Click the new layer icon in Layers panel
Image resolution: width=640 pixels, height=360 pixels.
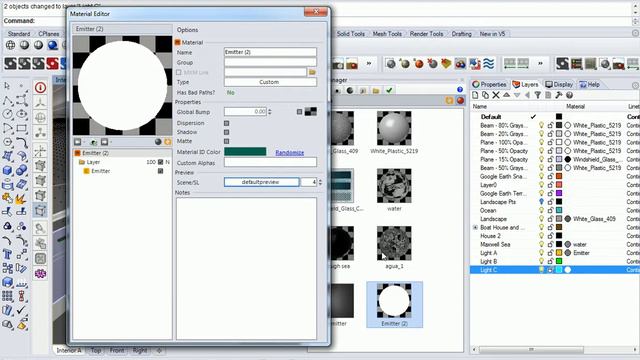tap(475, 95)
